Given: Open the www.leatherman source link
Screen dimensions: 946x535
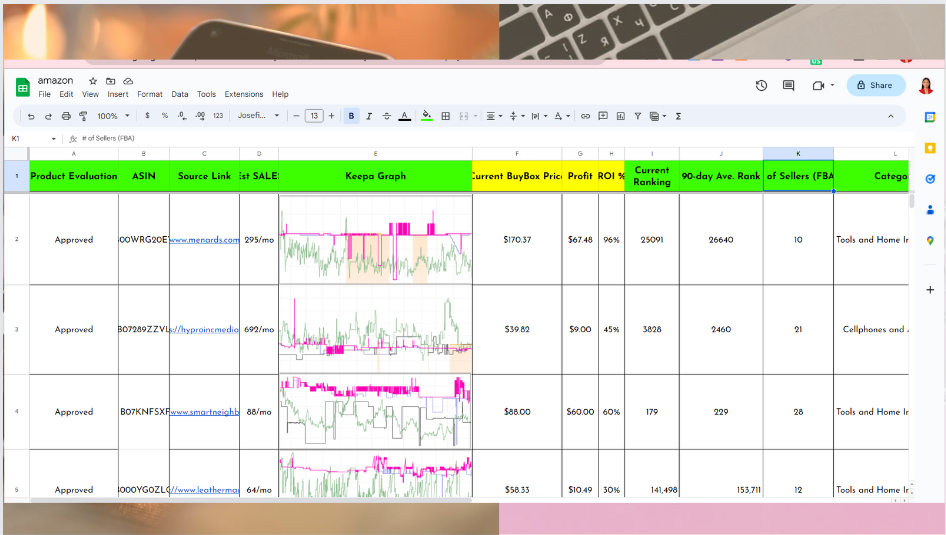Looking at the screenshot, I should 205,490.
